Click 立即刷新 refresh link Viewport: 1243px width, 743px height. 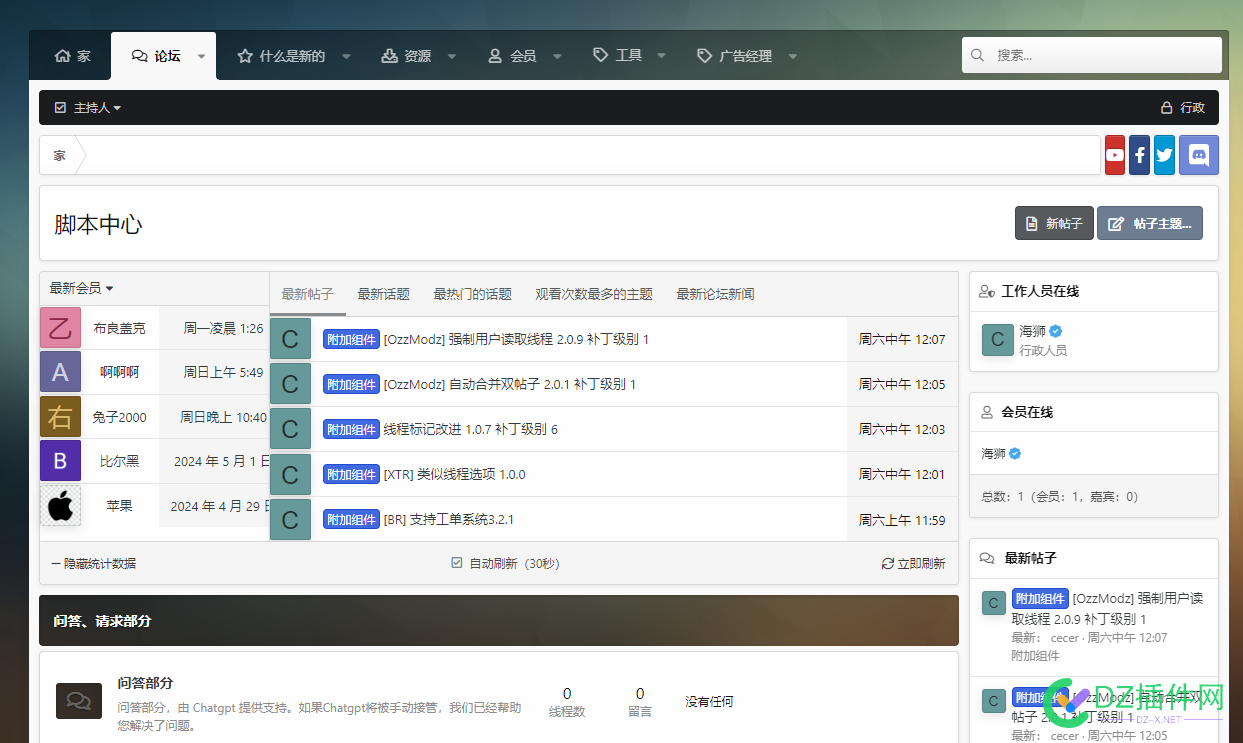click(x=913, y=564)
